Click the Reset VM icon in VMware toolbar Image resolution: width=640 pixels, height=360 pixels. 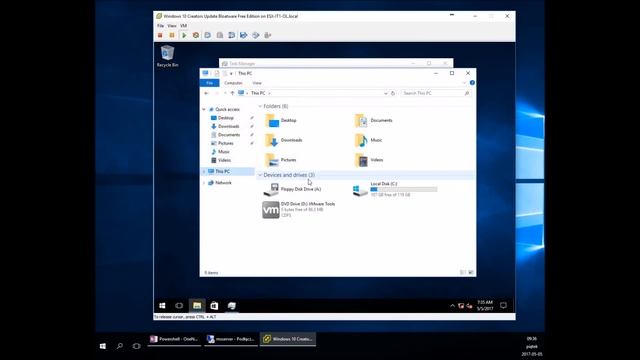pyautogui.click(x=196, y=36)
